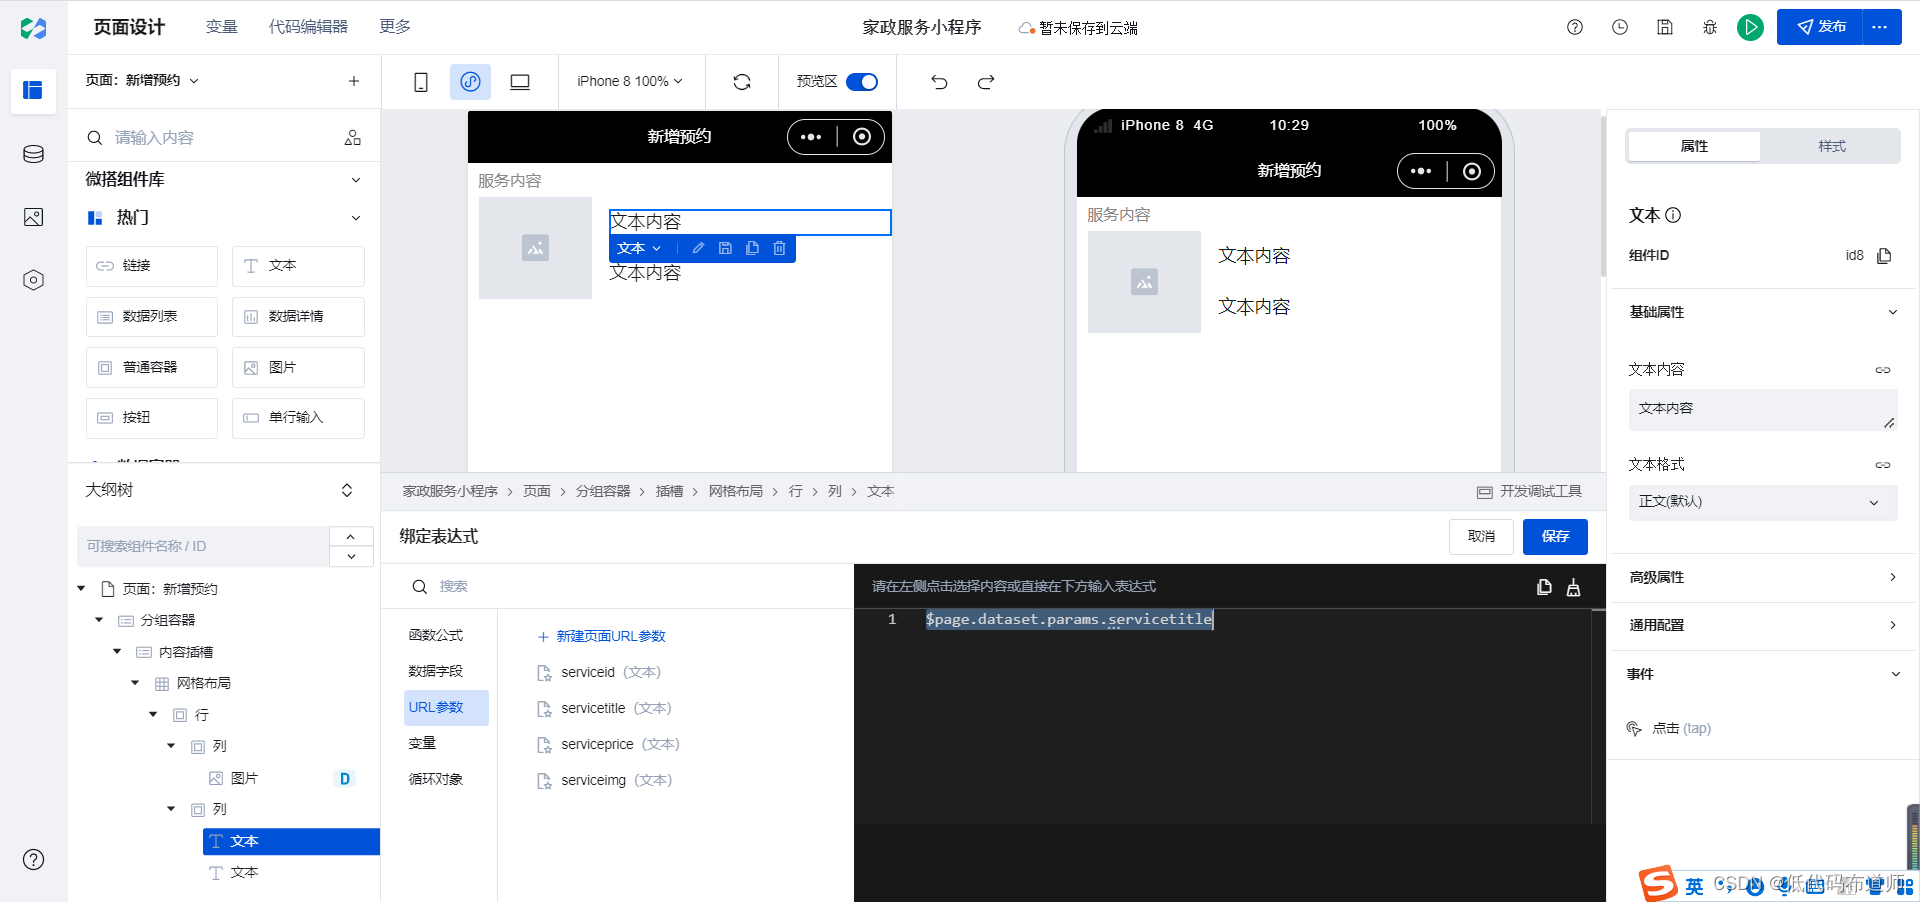Switch to mobile phone preview mode
Viewport: 1920px width, 902px height.
pyautogui.click(x=421, y=82)
